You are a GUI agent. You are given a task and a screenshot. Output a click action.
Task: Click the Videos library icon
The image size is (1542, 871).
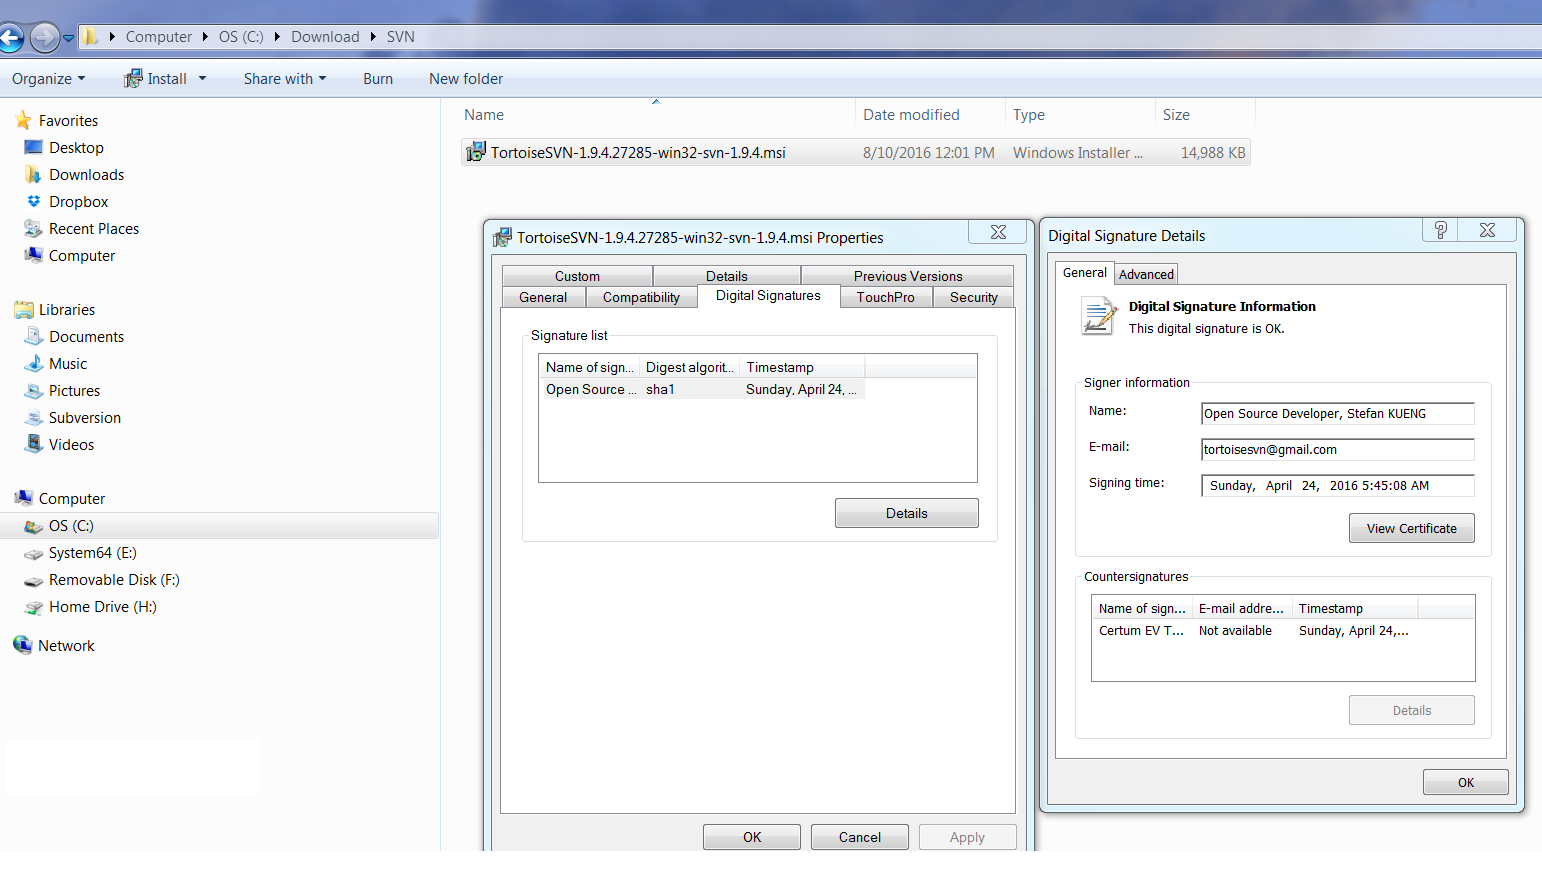[33, 444]
